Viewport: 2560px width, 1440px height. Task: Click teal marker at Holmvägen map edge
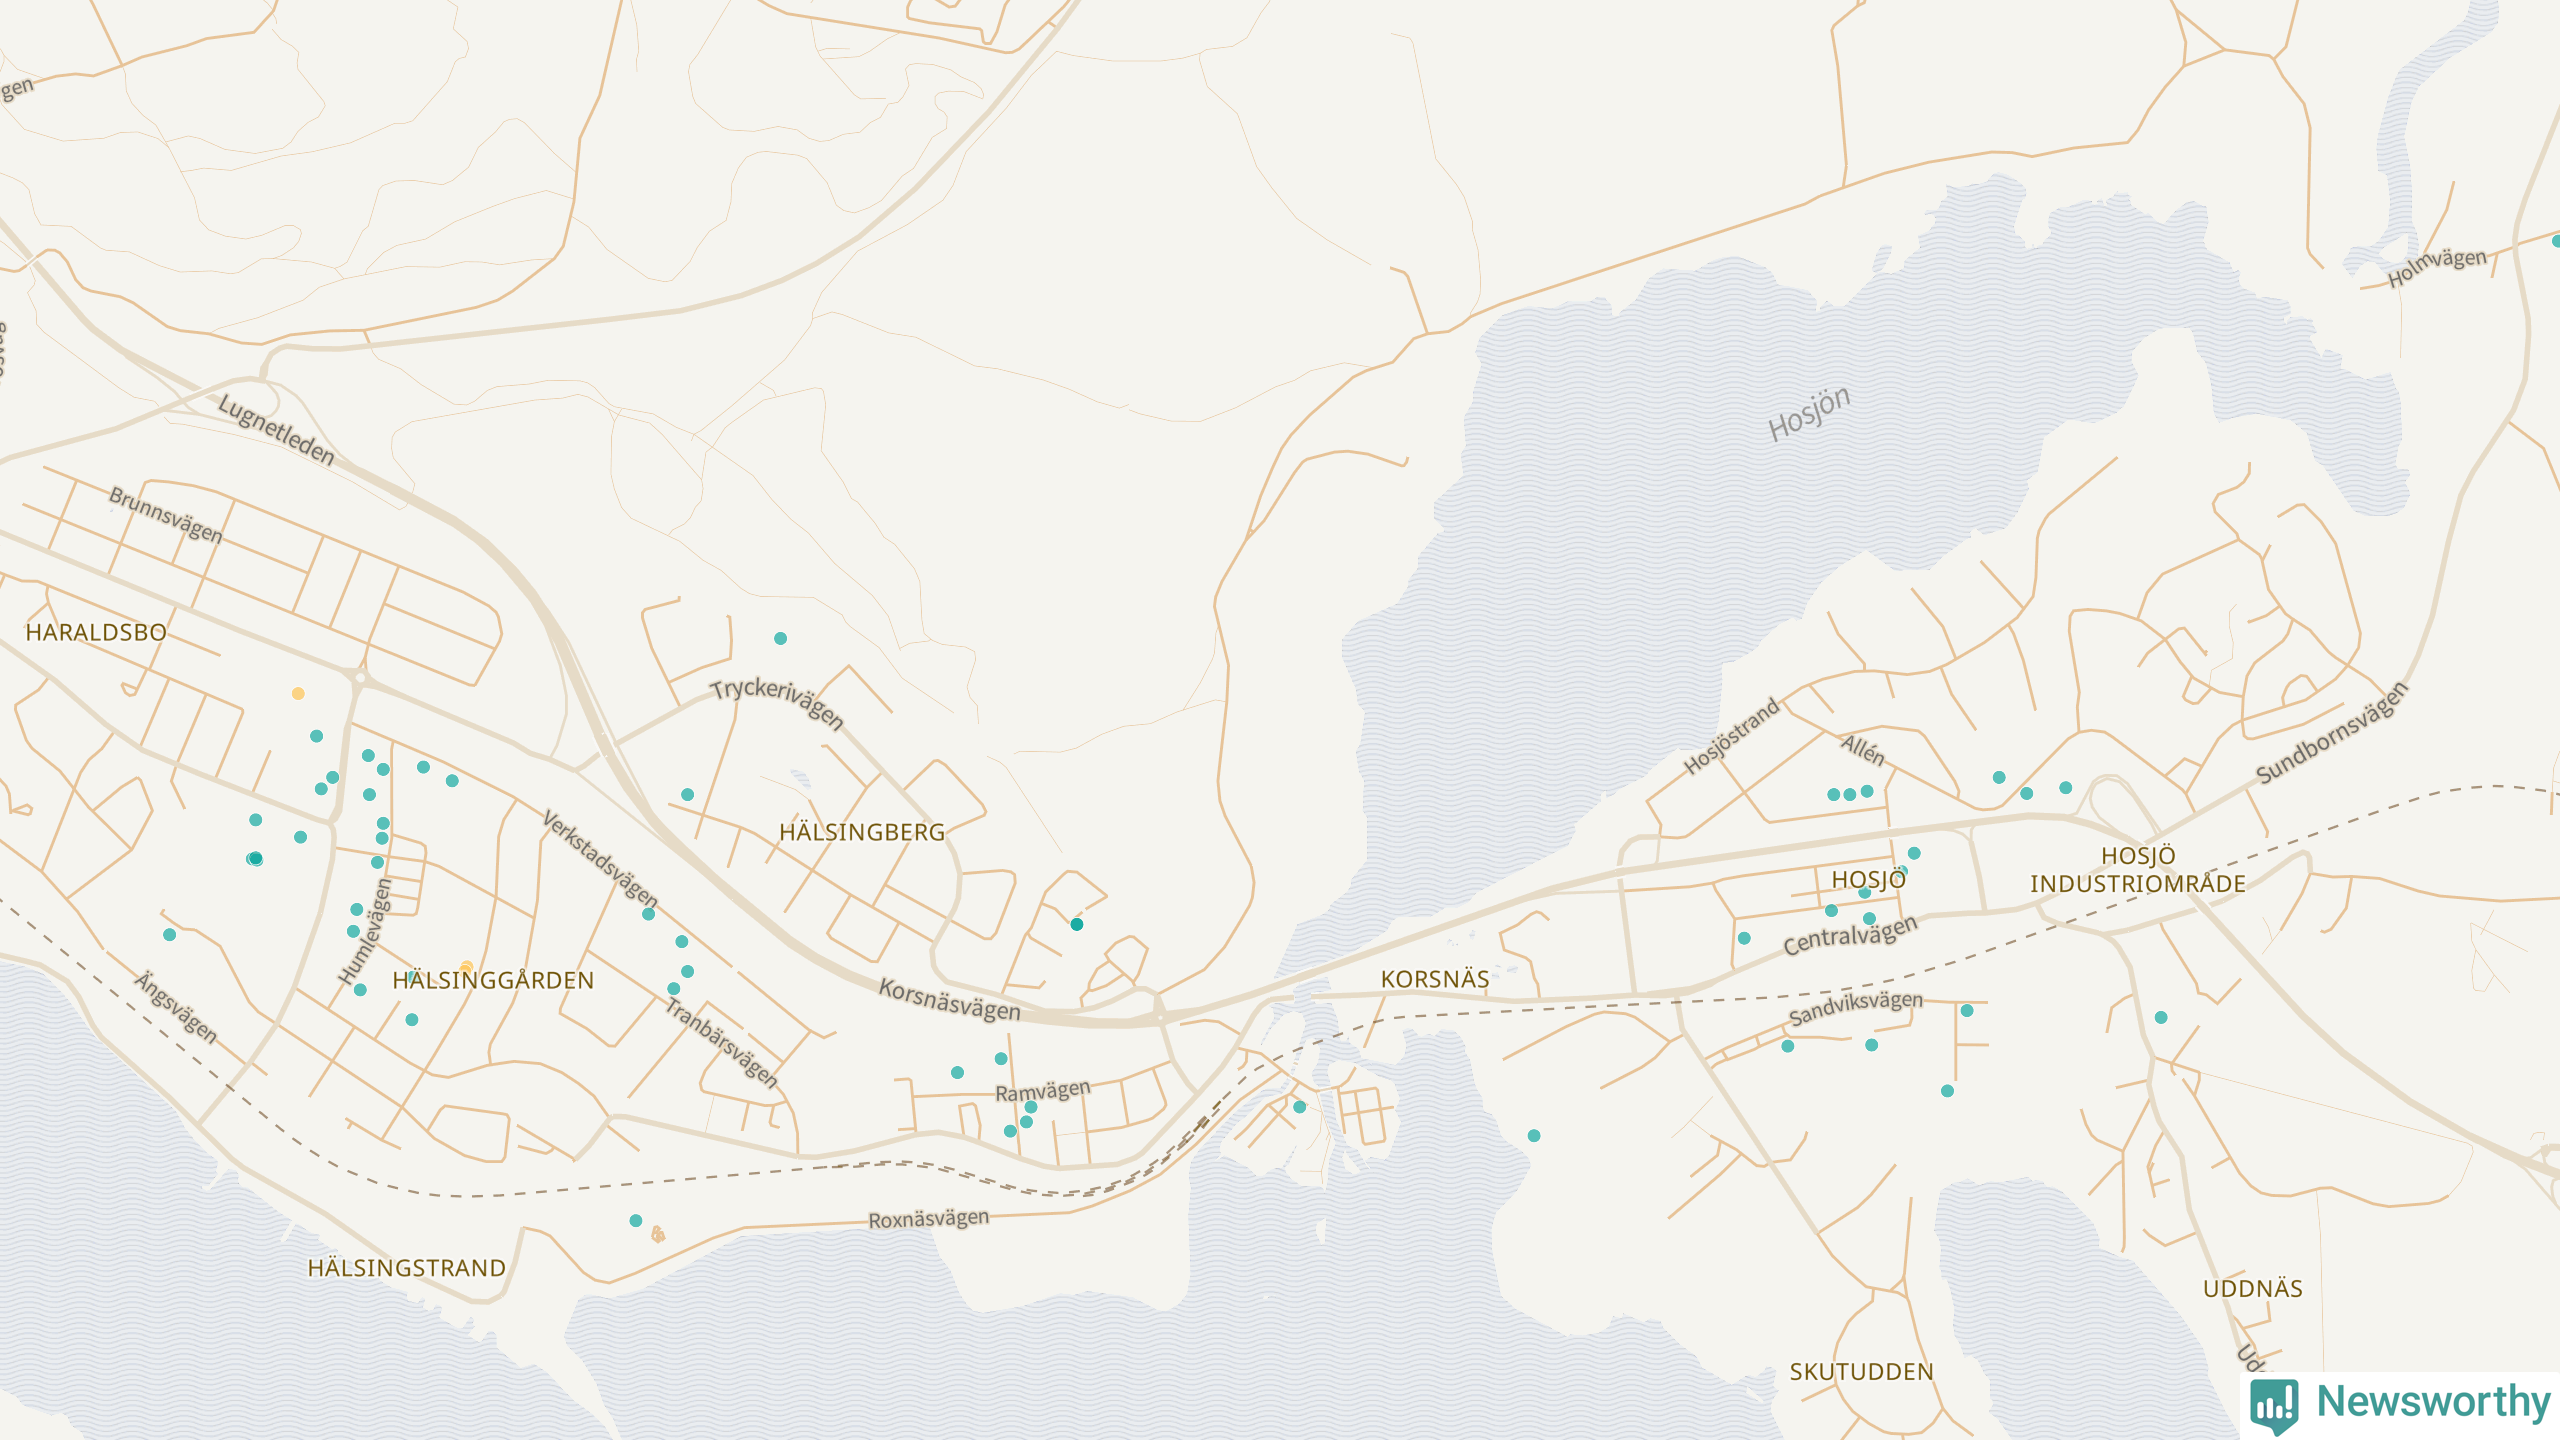tap(2556, 241)
